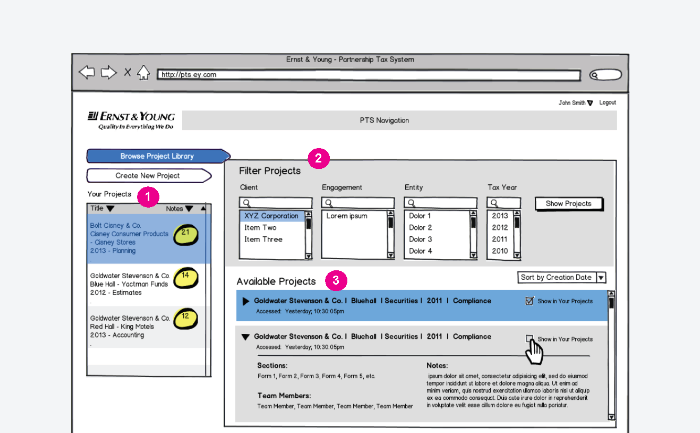Click the Show Projects button
The image size is (700, 433).
coord(569,204)
